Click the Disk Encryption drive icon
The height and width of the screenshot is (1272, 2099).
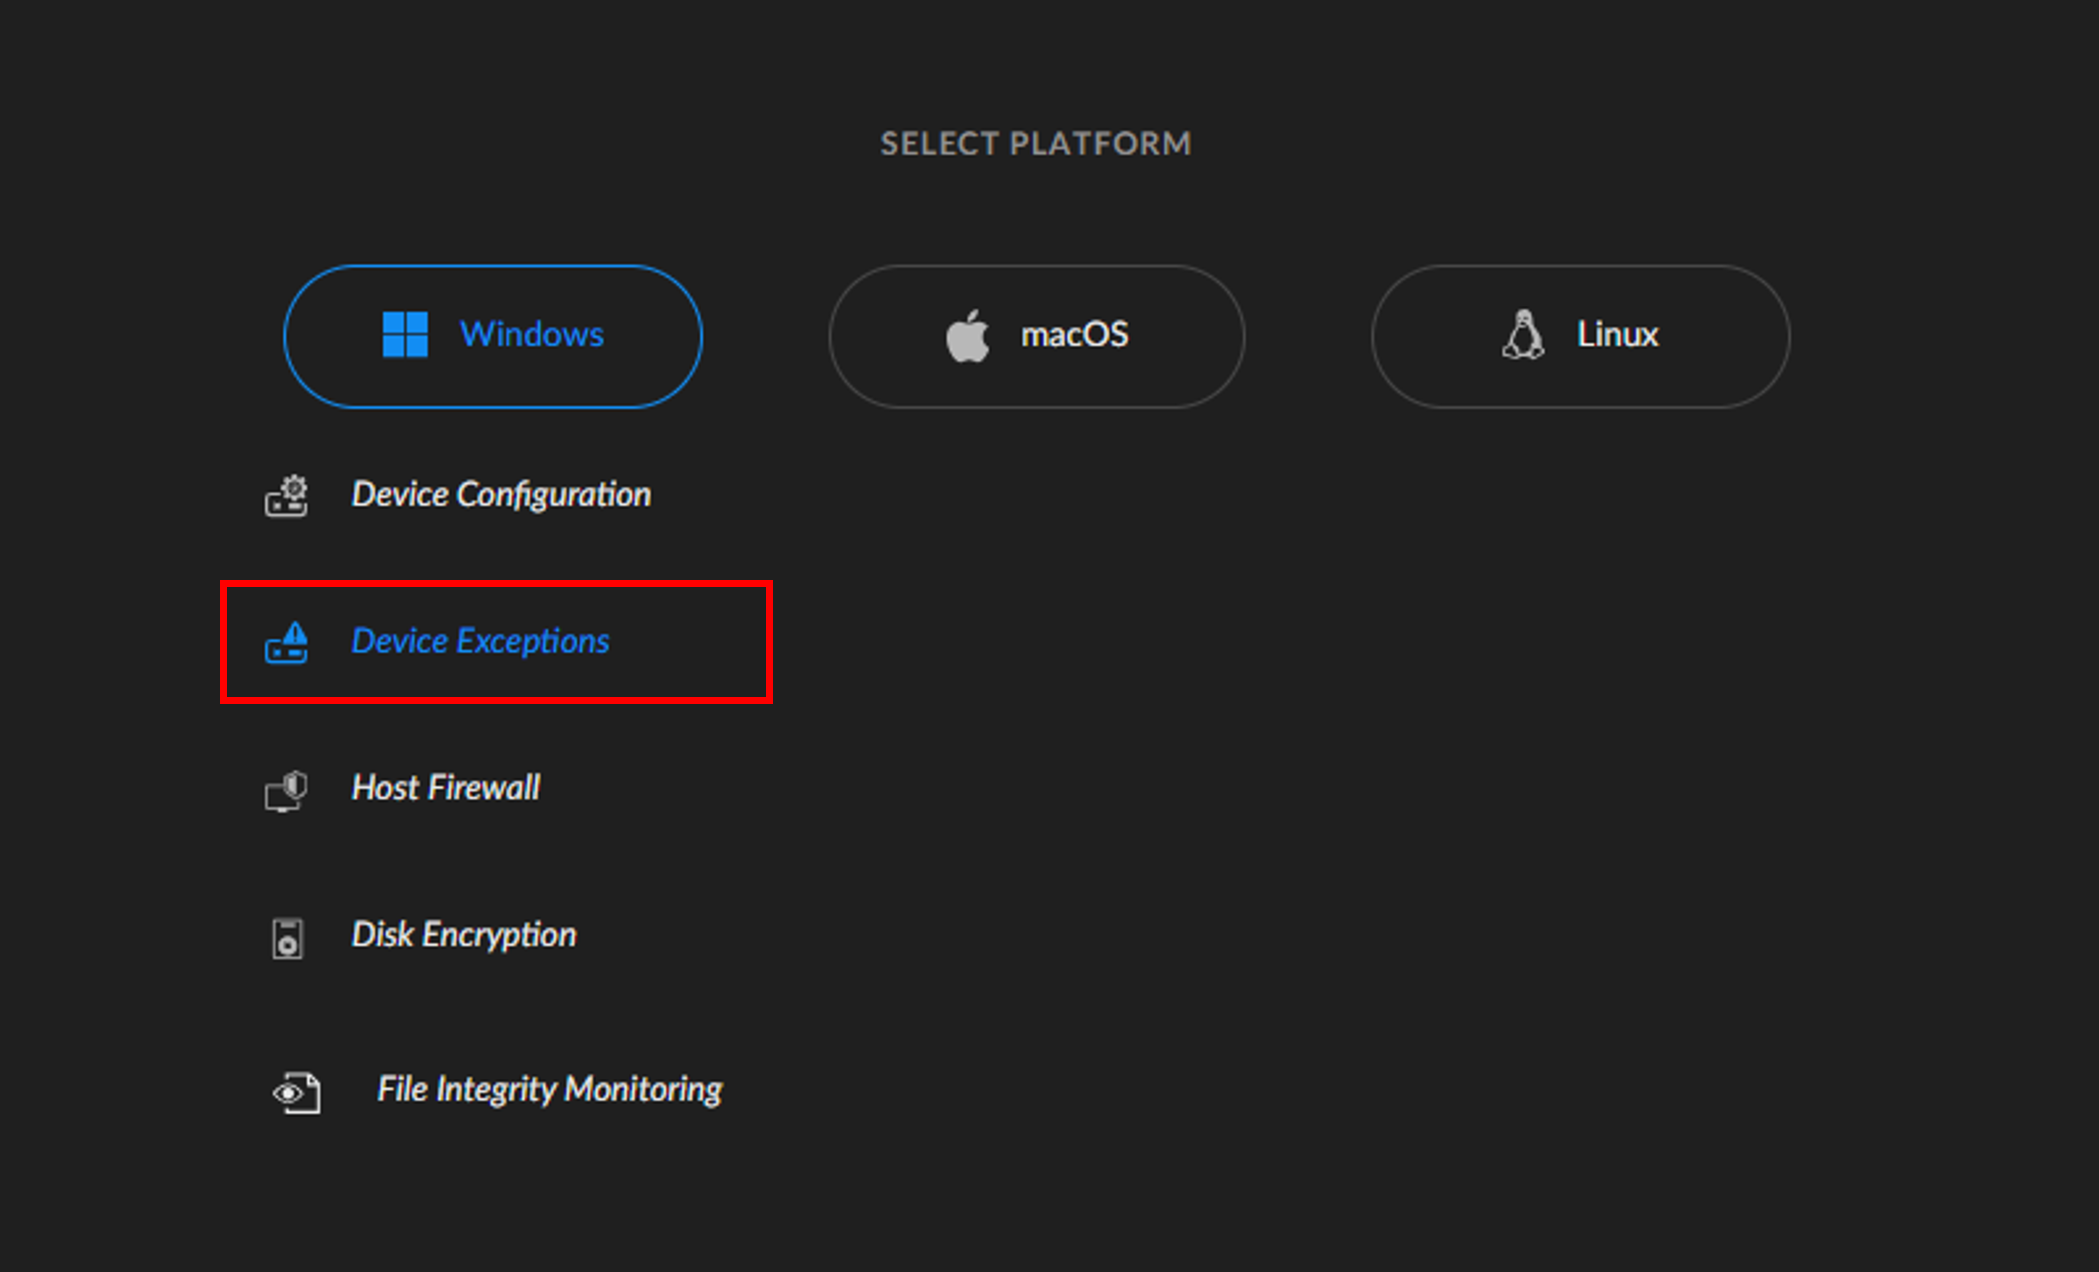click(287, 938)
